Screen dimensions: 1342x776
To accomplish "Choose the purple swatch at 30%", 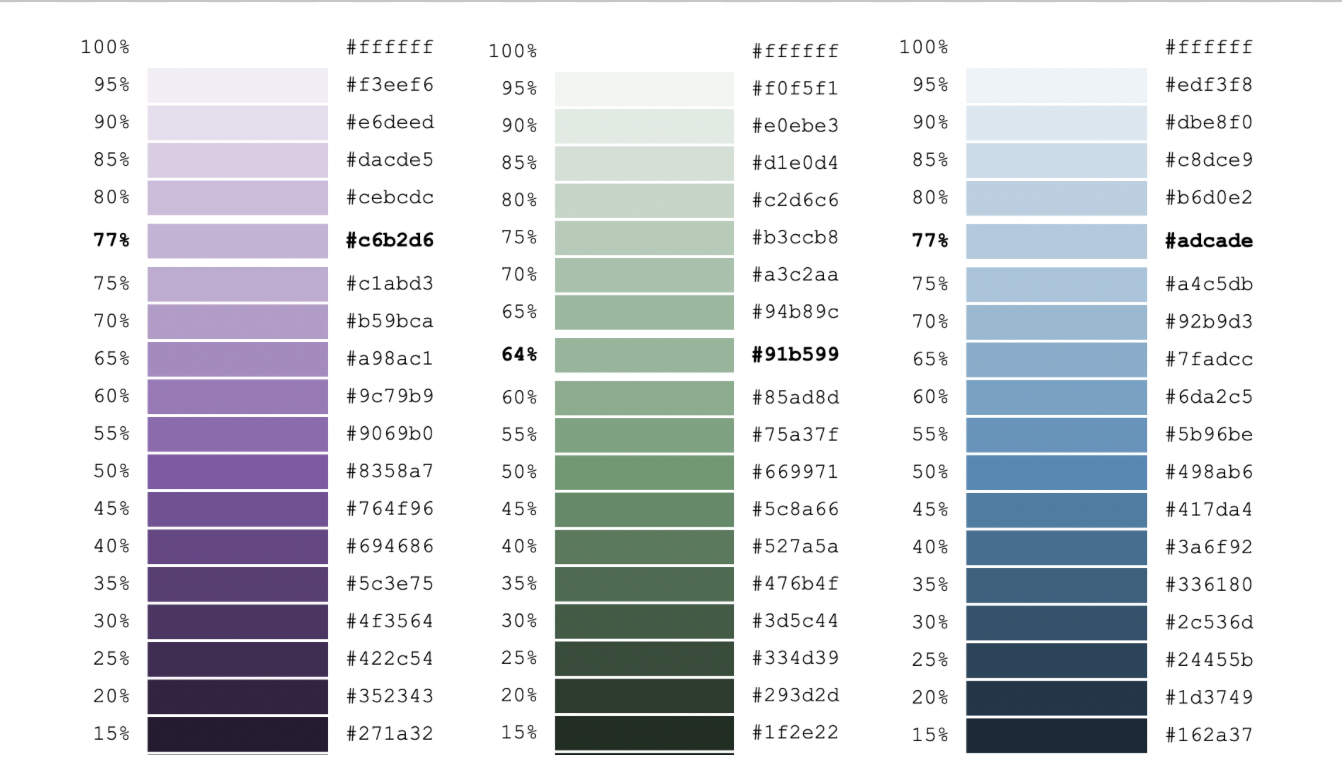I will pos(238,621).
